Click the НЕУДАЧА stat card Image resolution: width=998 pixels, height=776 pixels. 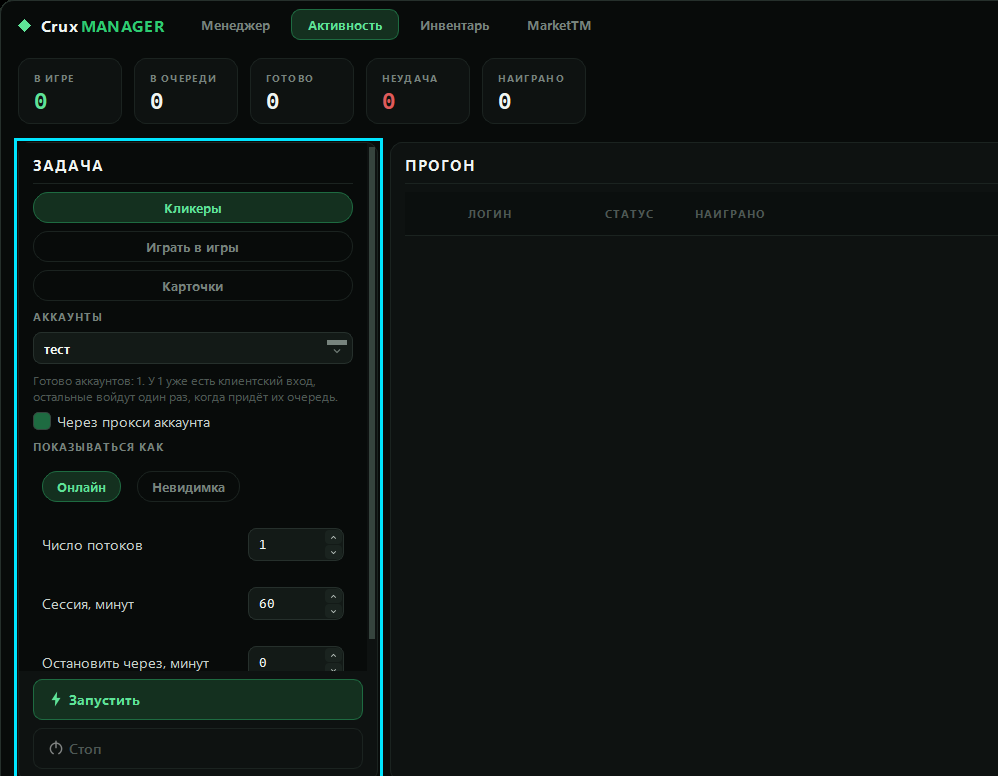click(x=418, y=91)
